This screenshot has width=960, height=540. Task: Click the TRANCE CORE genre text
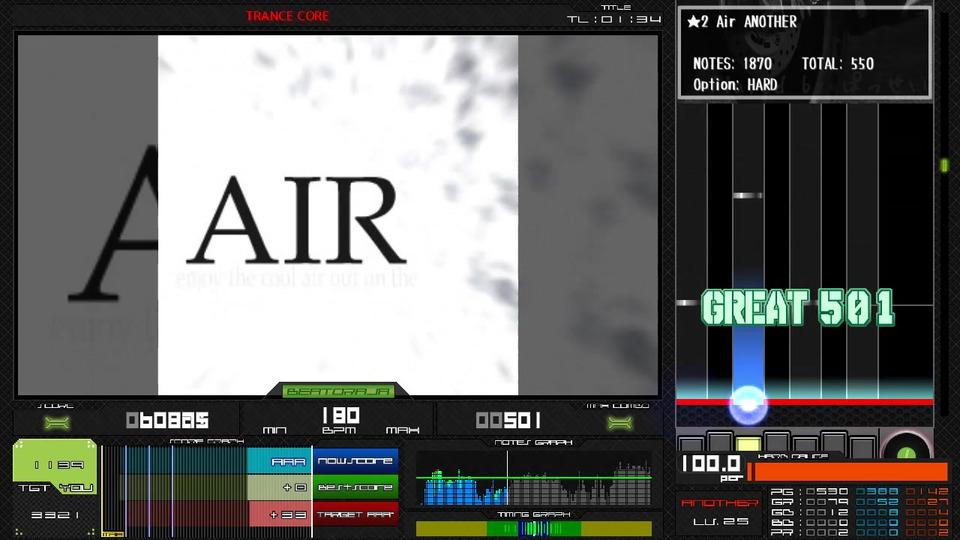[x=287, y=17]
